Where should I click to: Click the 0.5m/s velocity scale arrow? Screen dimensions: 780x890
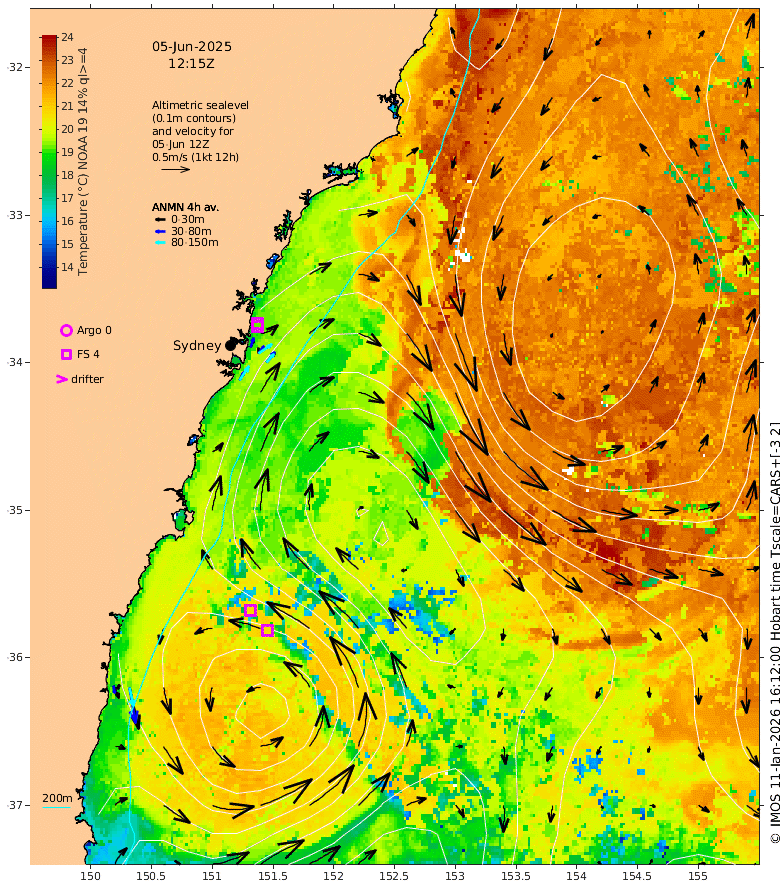point(175,169)
